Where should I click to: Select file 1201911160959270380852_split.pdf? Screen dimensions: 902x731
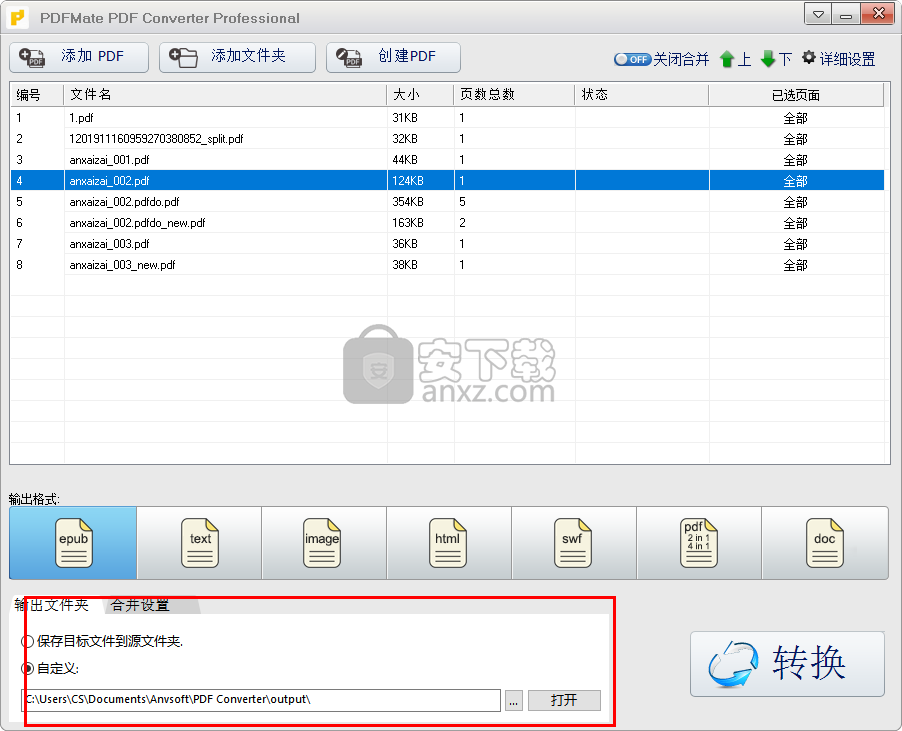tap(448, 139)
